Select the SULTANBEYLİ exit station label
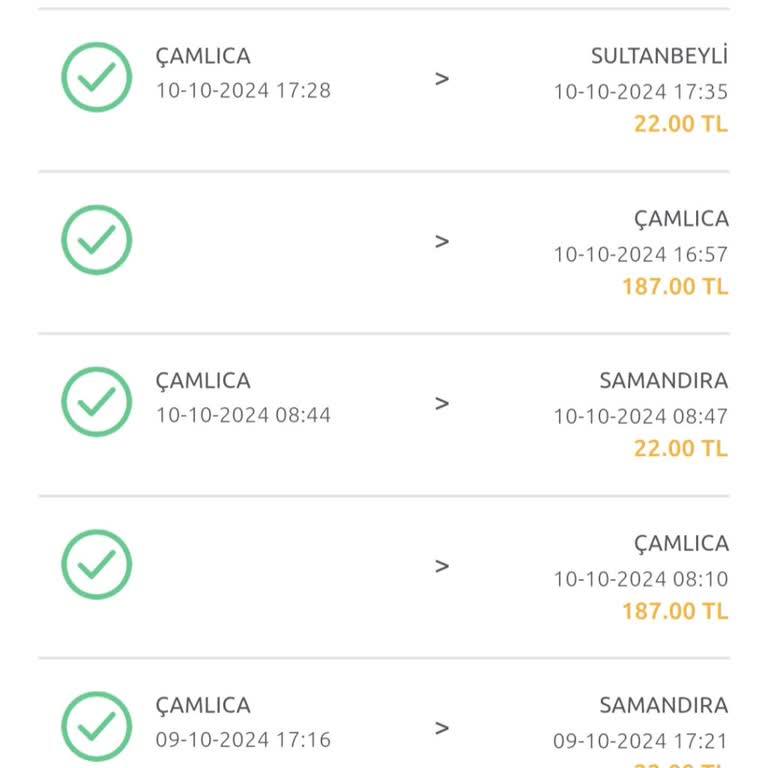This screenshot has width=768, height=768. click(x=659, y=55)
